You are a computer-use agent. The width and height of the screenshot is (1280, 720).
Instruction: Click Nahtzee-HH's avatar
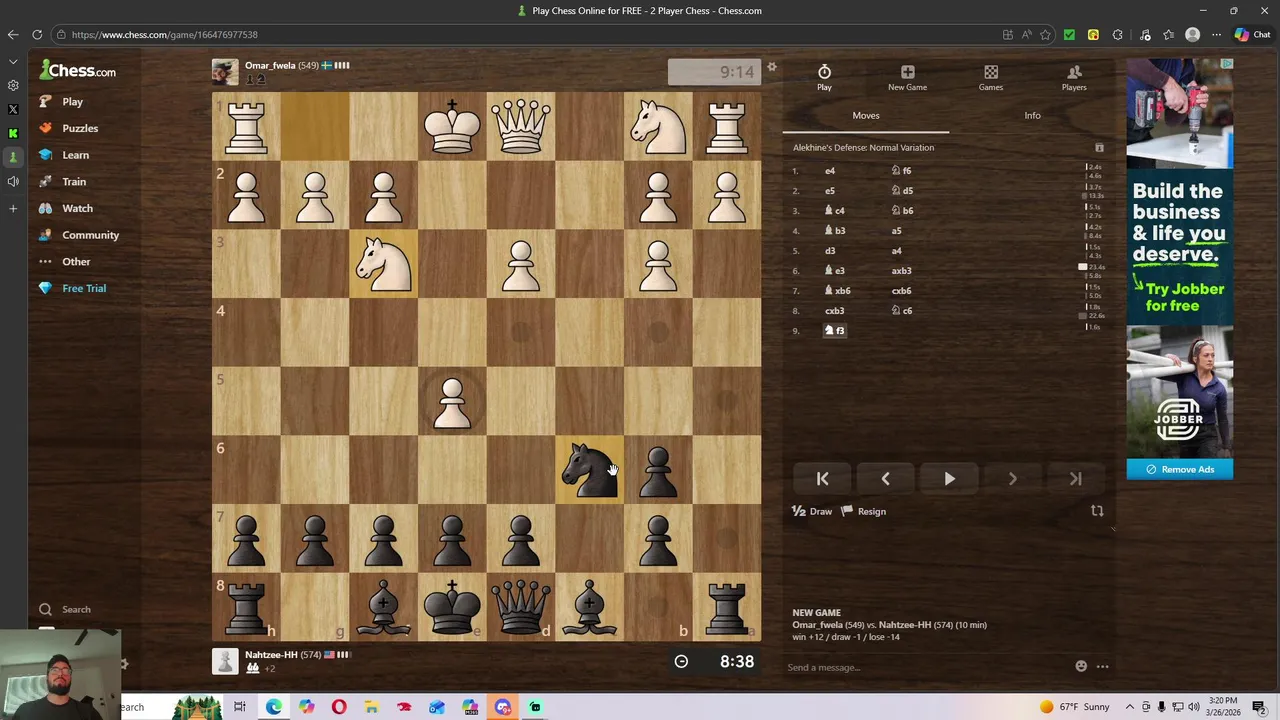coord(225,661)
